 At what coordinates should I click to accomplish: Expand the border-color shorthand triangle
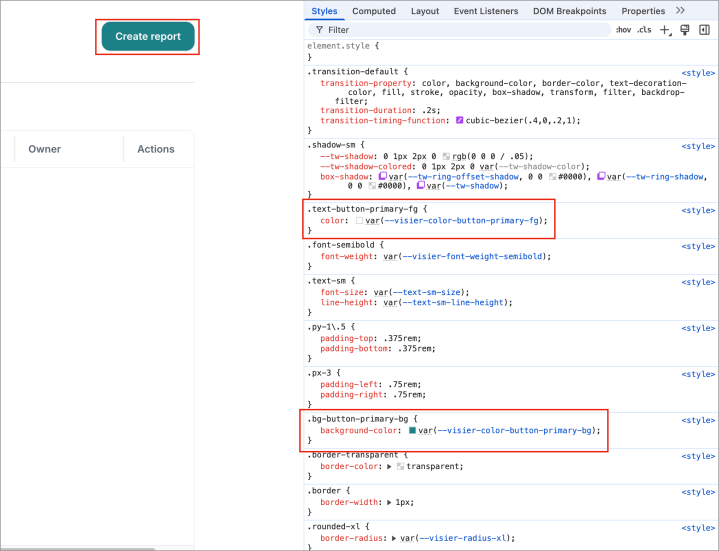click(x=389, y=466)
